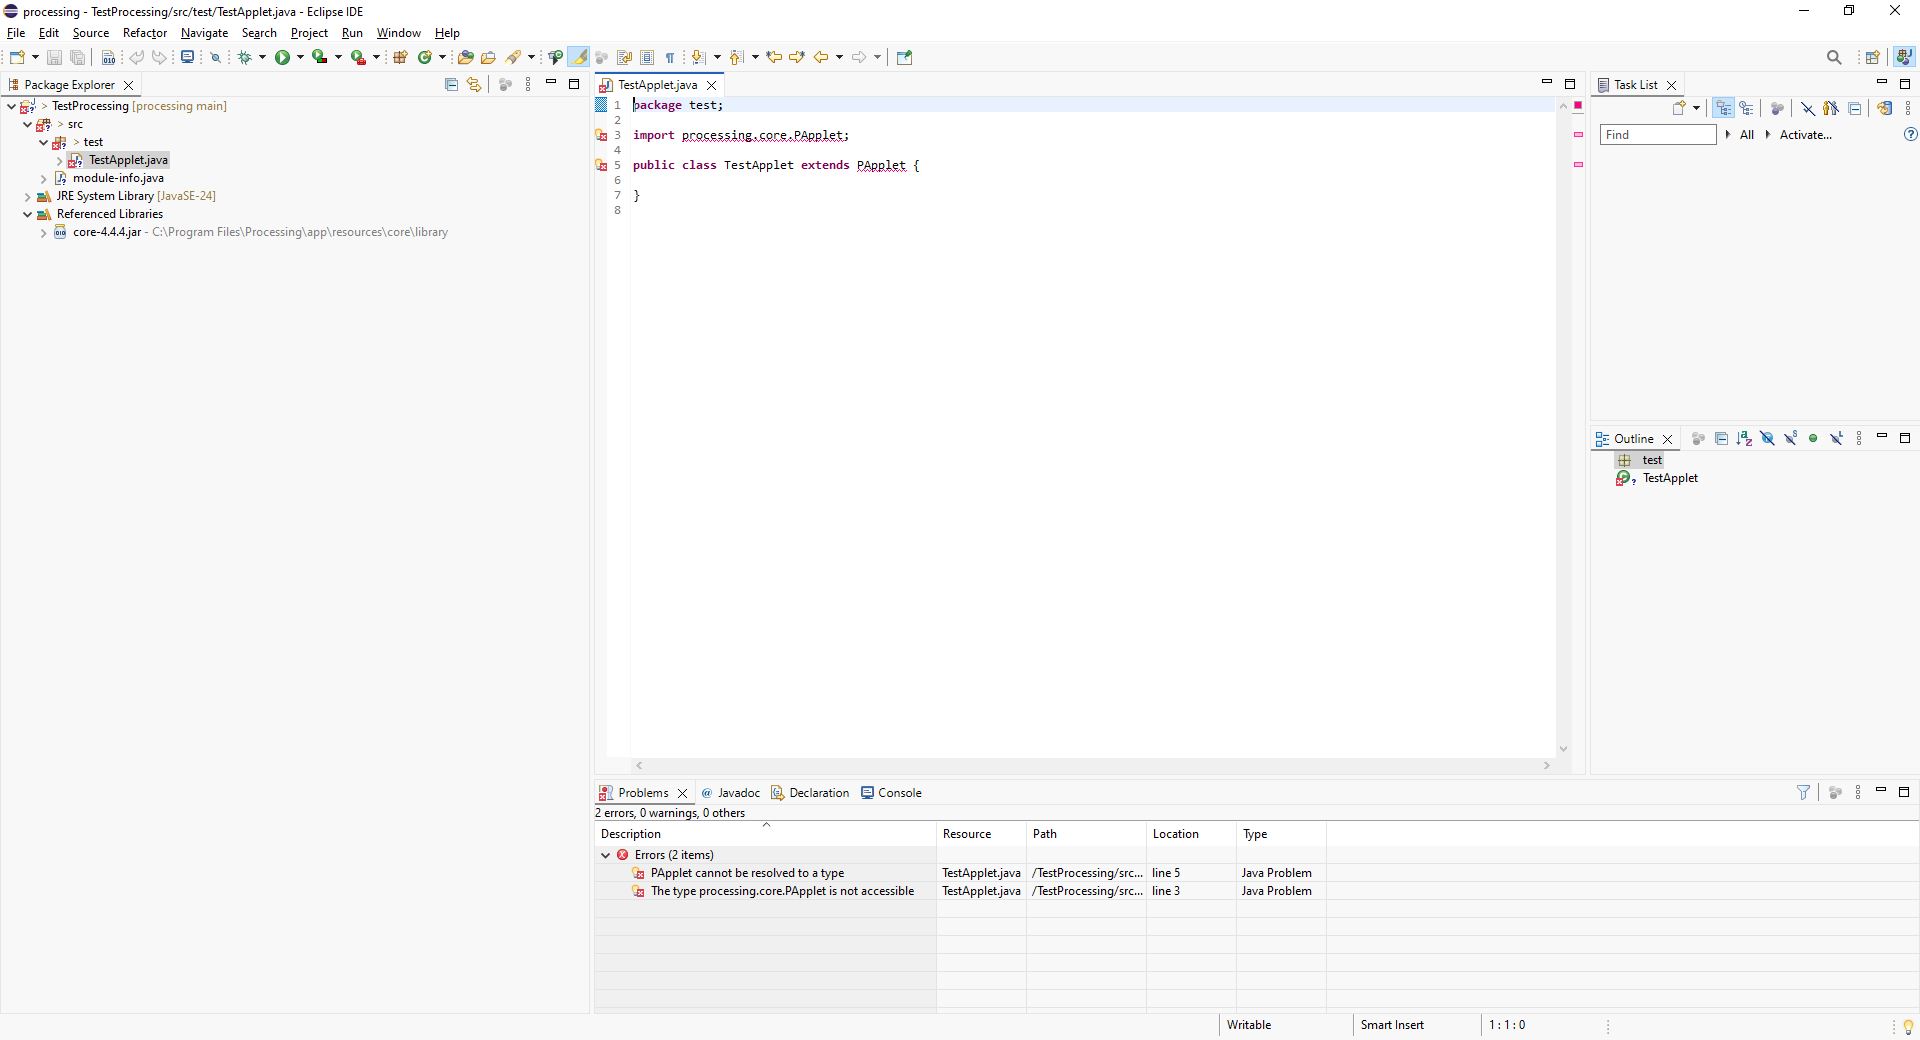The image size is (1920, 1040).
Task: Toggle Block Selection Mode
Action: [x=647, y=57]
